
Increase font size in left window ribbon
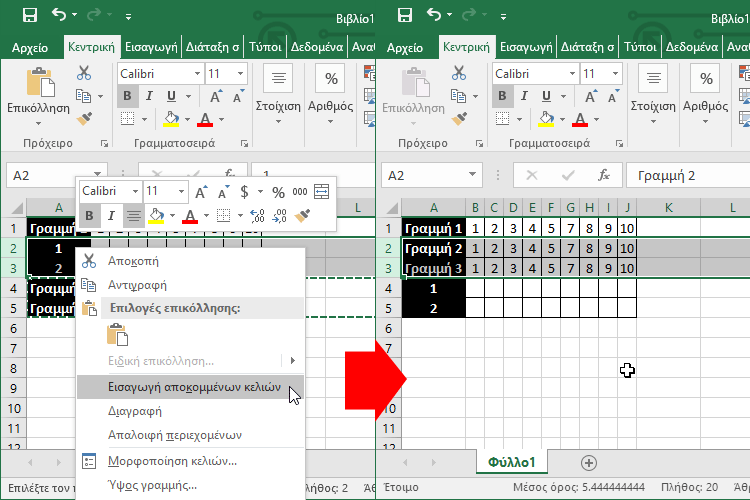pos(216,96)
